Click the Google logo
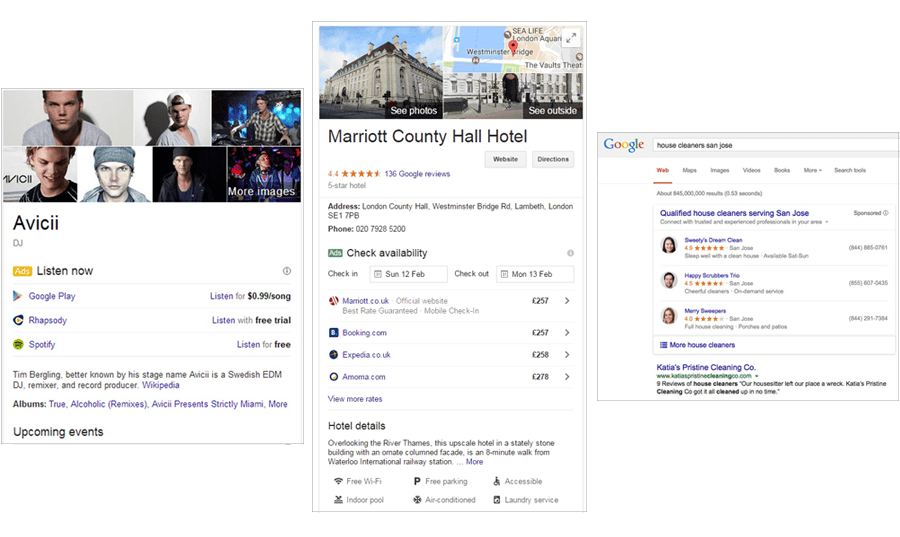The height and width of the screenshot is (537, 900). point(624,145)
